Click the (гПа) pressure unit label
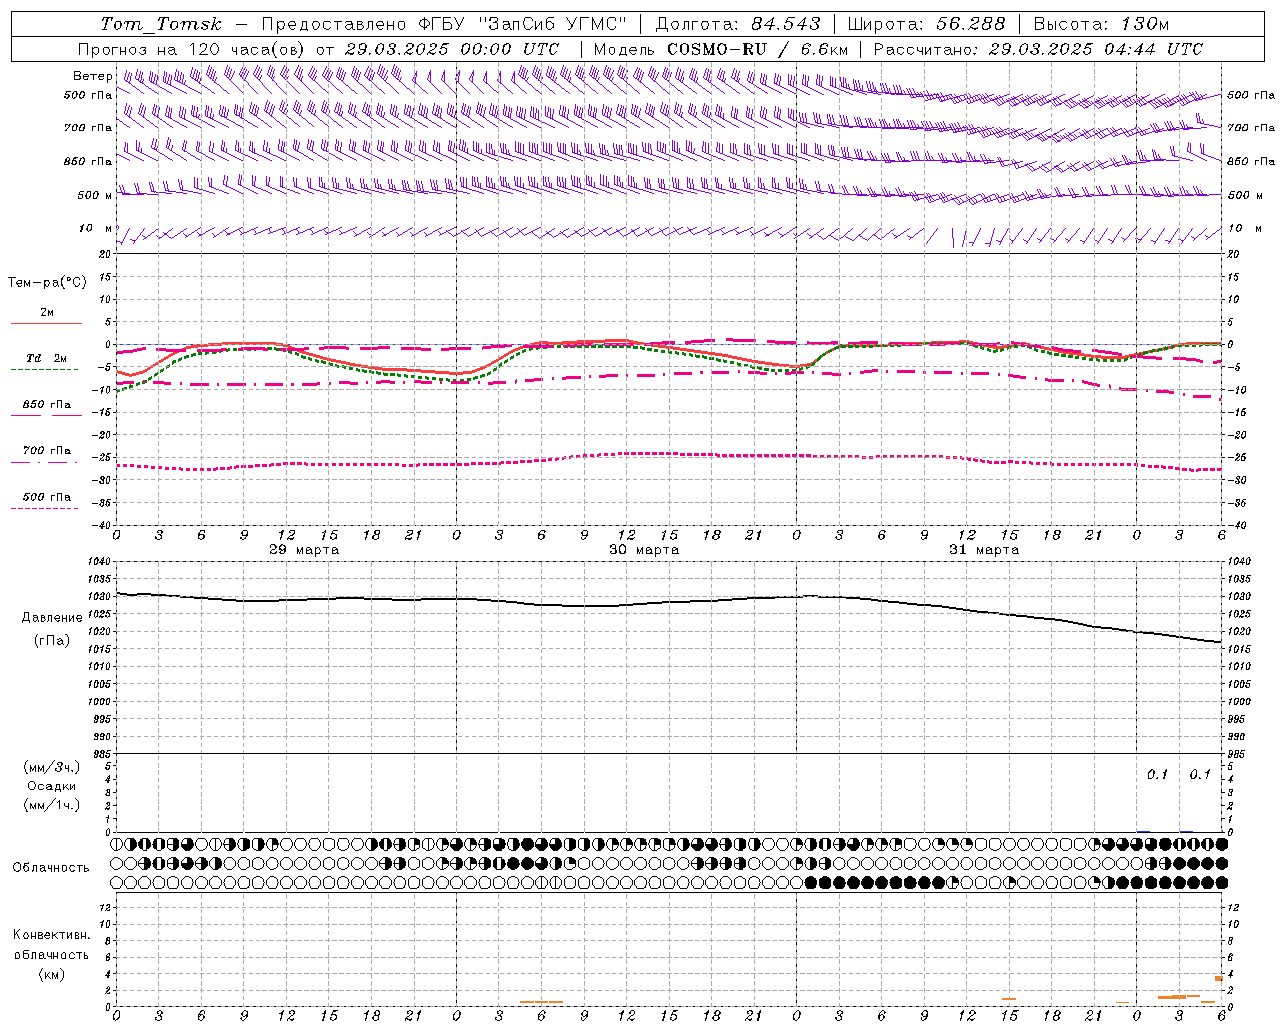Viewport: 1280px width, 1024px height. 52,641
